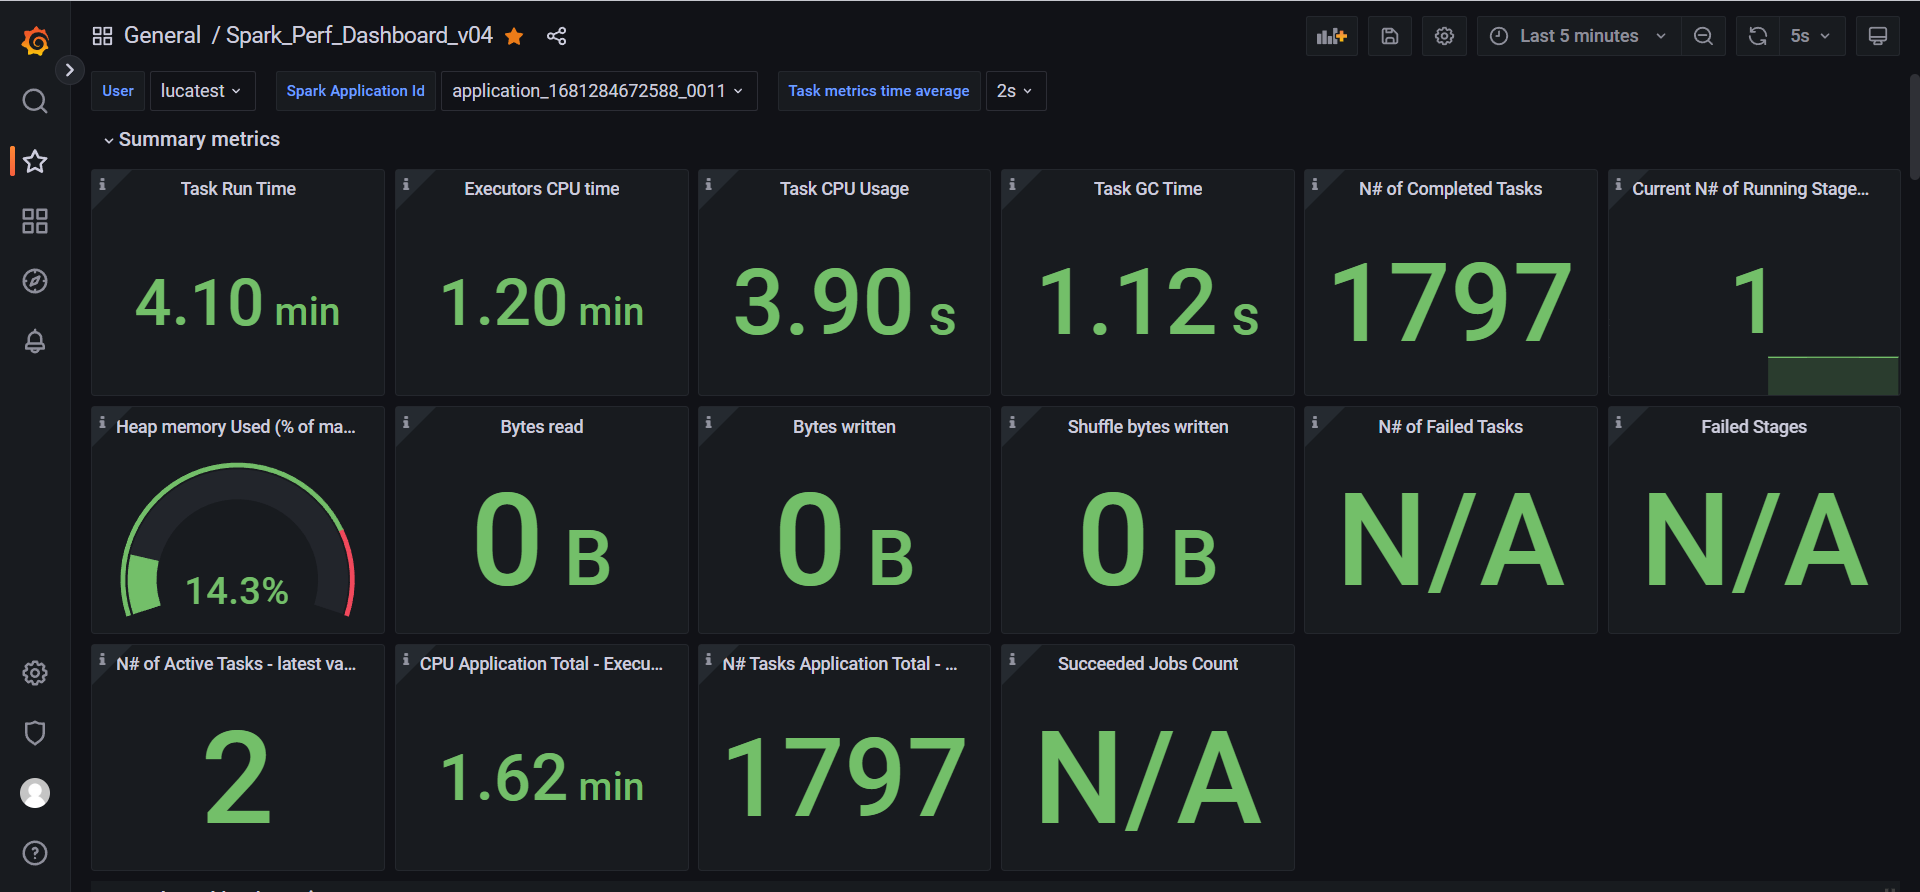Open the Task GC Time panel title

1148,189
